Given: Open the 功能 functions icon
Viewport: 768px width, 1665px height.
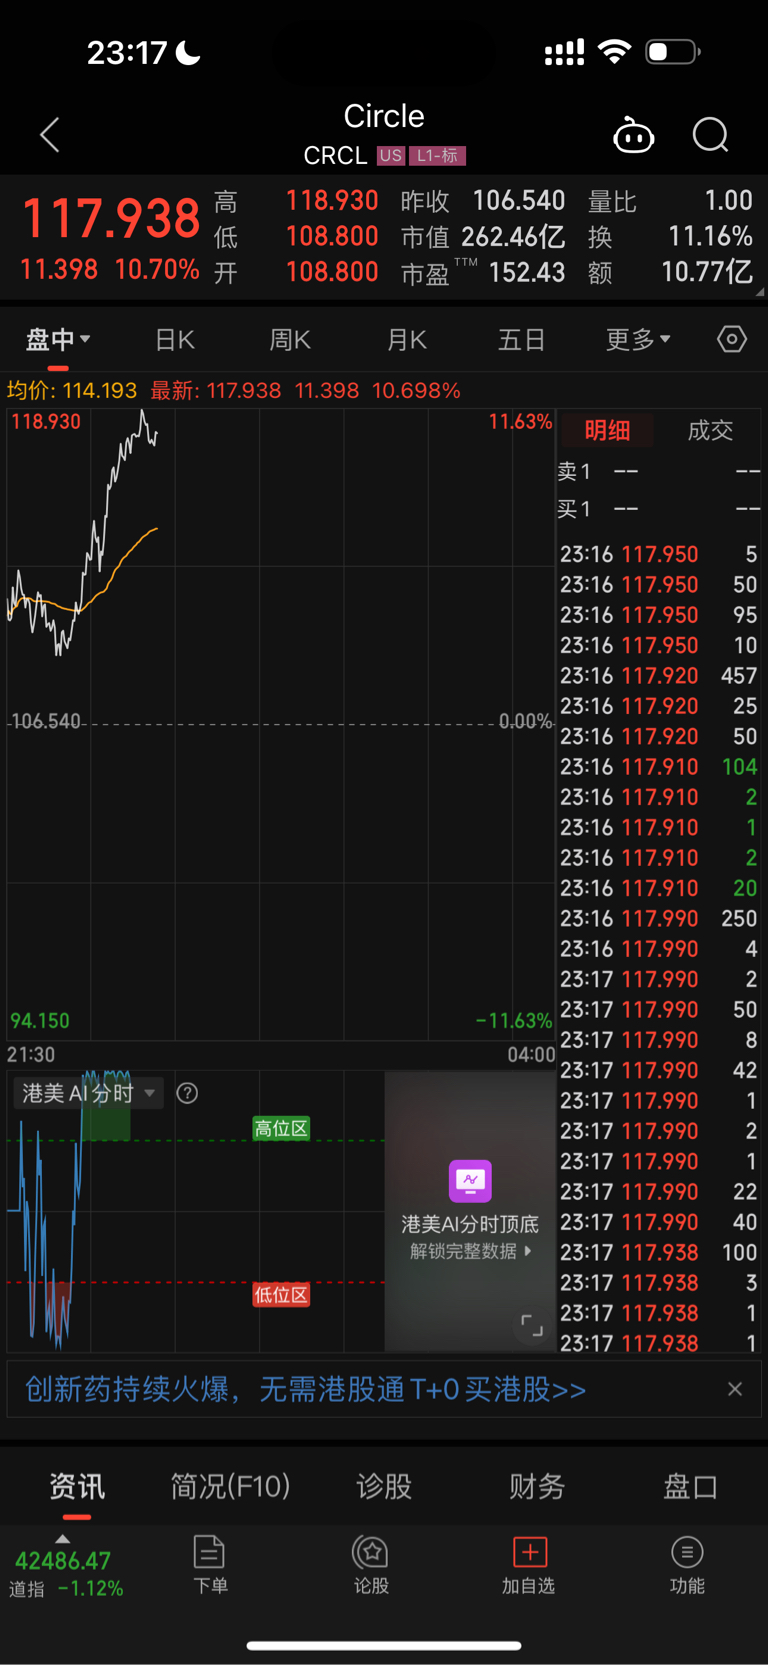Looking at the screenshot, I should 687,1565.
